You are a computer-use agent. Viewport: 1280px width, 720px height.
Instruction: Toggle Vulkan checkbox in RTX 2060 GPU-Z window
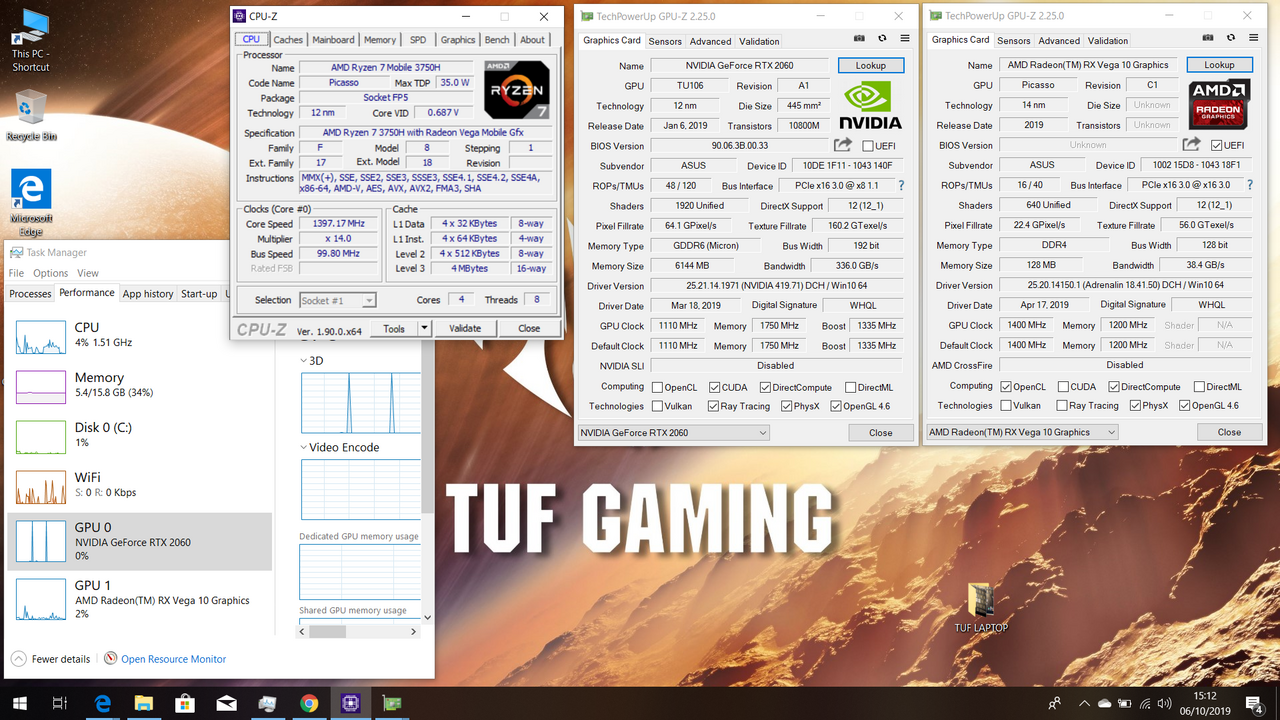657,406
